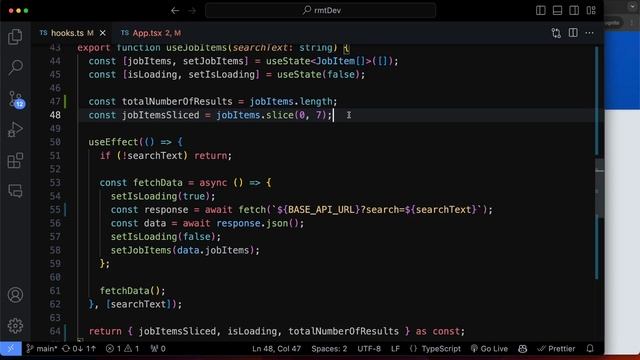Synchronize changes 0 down 1 up
640x360 pixels.
79,349
